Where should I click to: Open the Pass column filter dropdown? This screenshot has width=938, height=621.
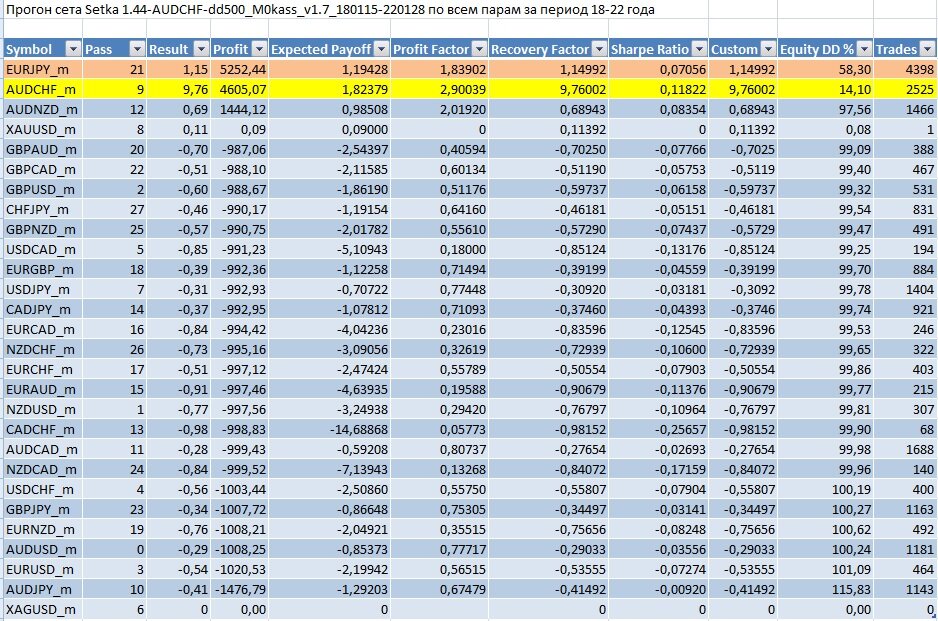click(137, 49)
